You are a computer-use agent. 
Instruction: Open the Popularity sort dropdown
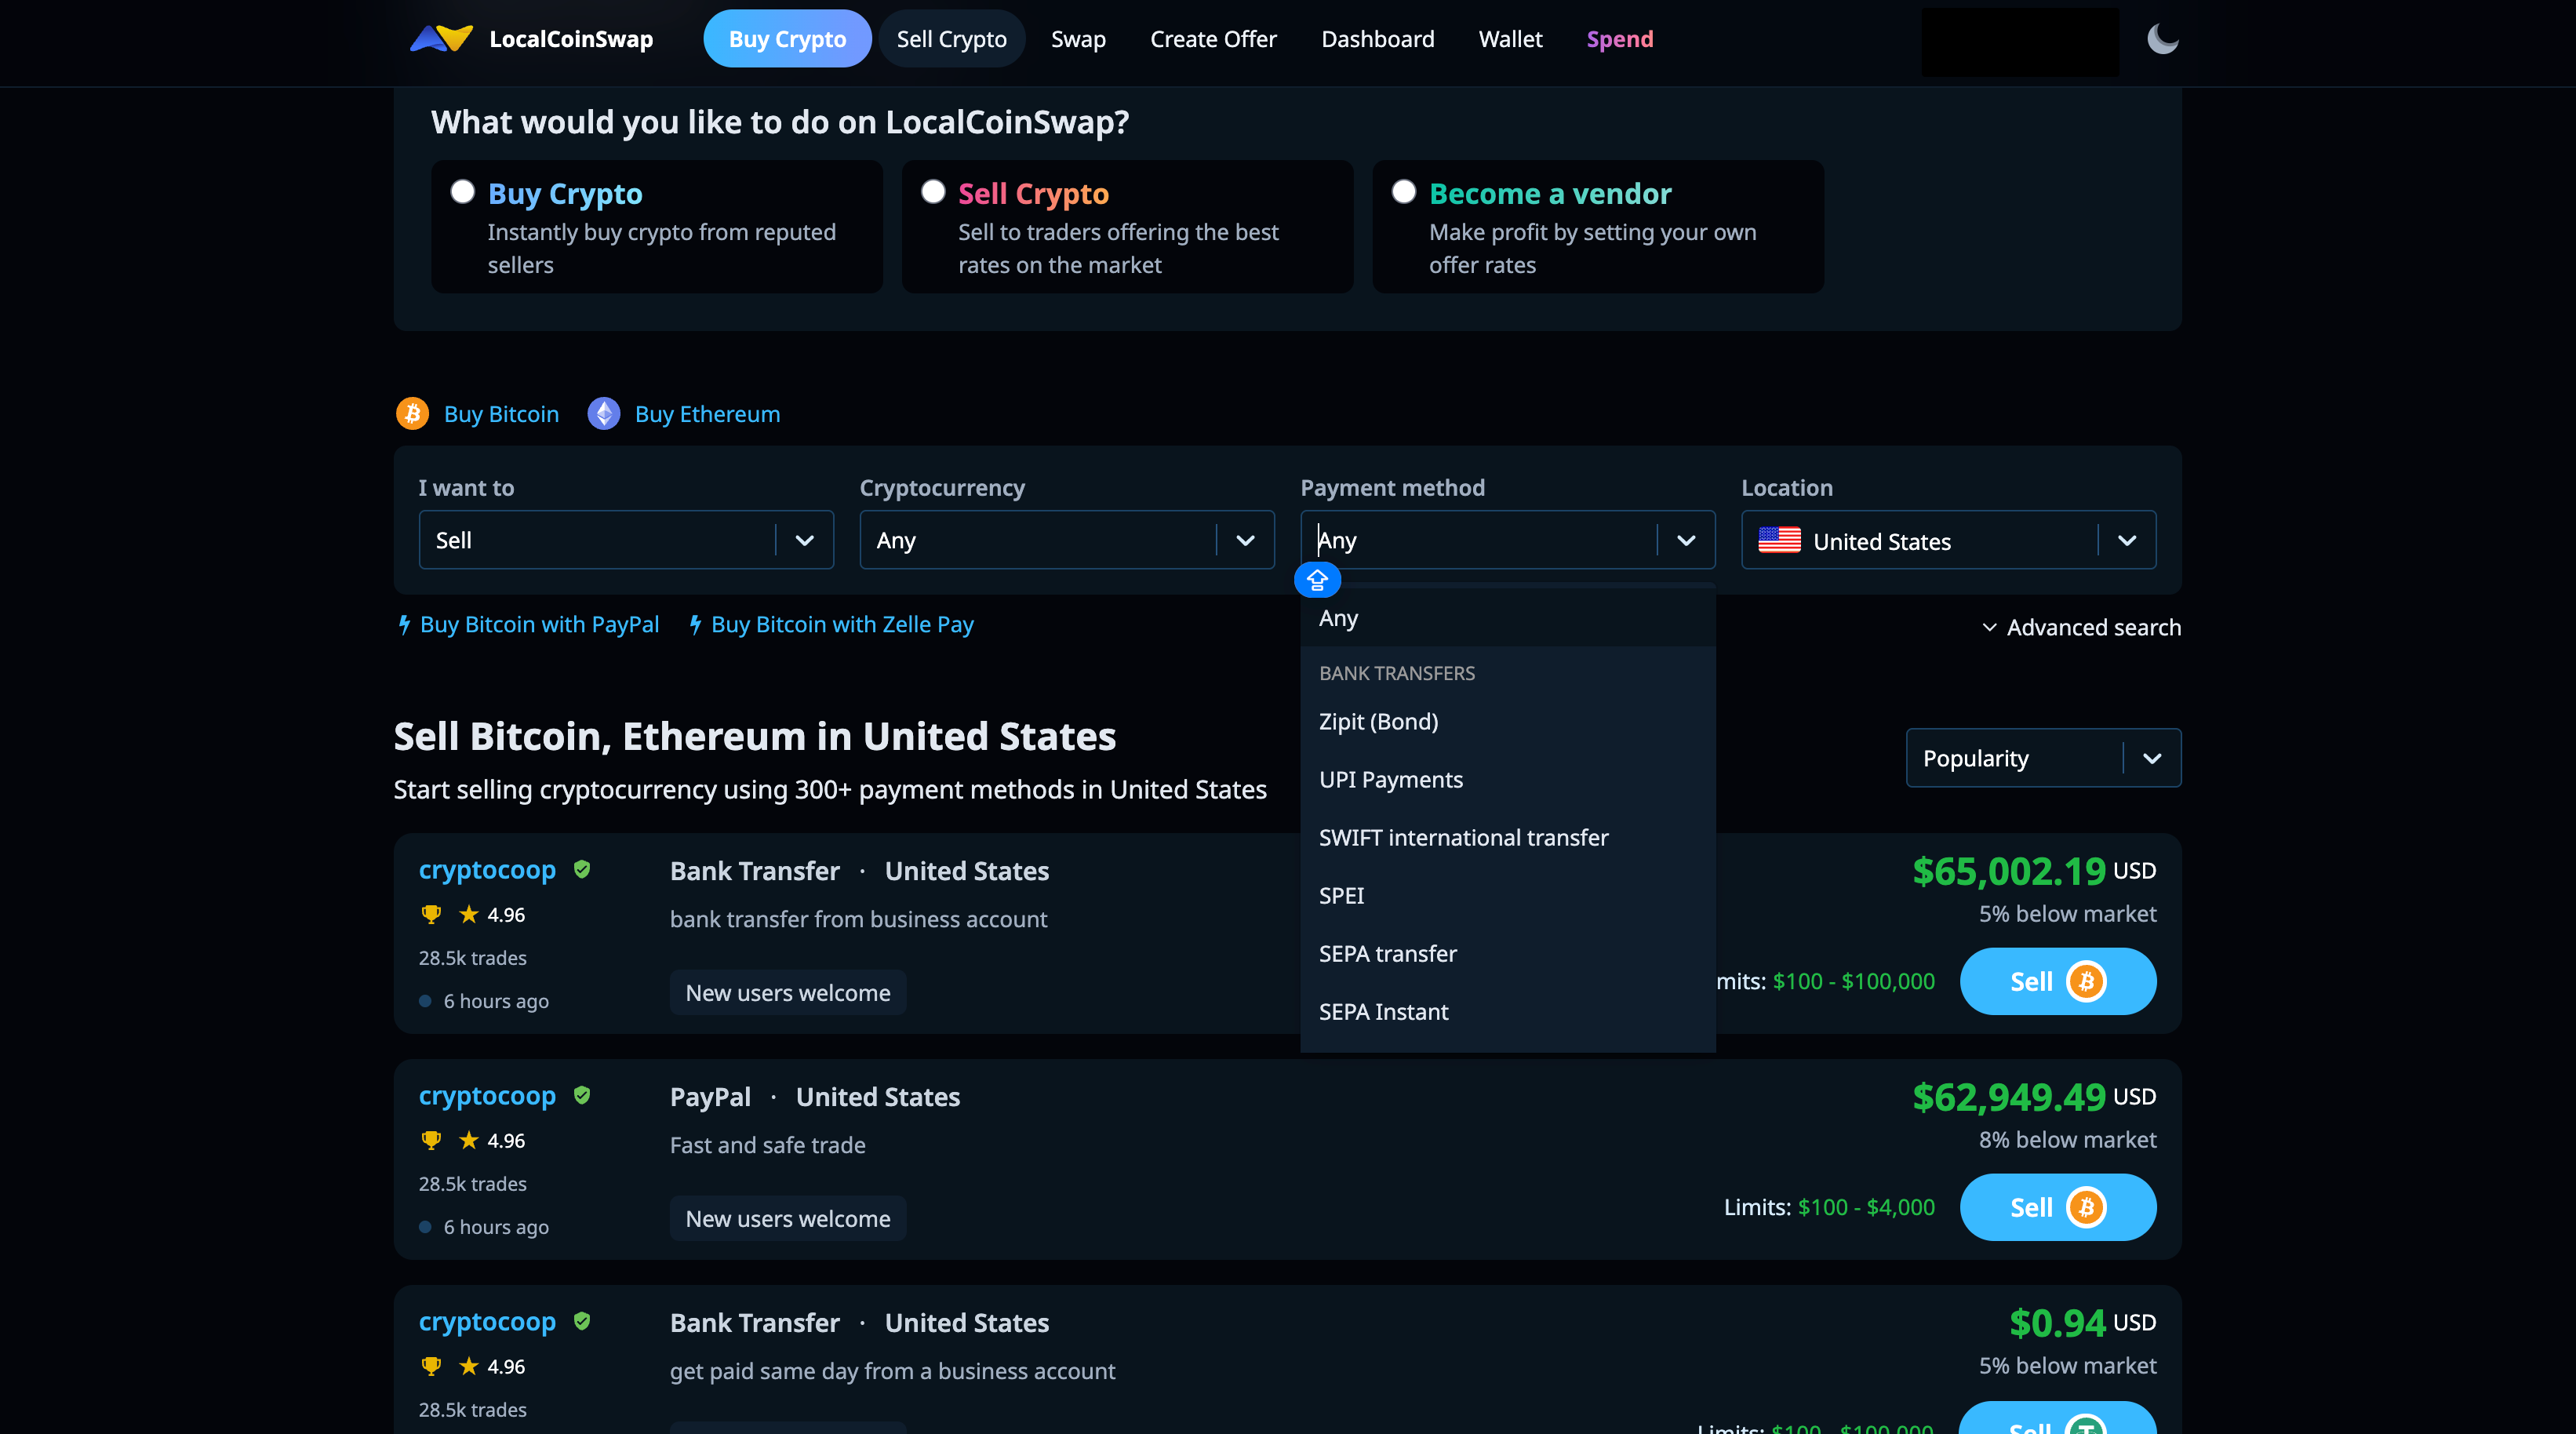(x=2043, y=758)
